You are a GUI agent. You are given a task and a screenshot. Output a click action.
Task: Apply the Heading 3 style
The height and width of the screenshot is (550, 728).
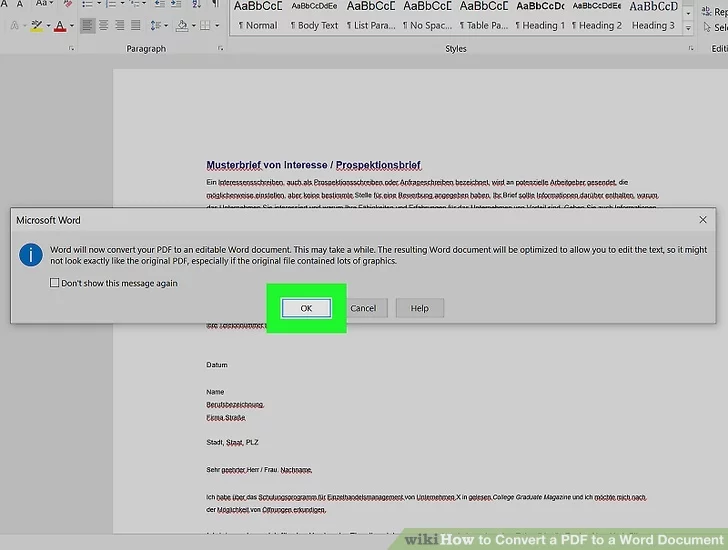point(653,16)
